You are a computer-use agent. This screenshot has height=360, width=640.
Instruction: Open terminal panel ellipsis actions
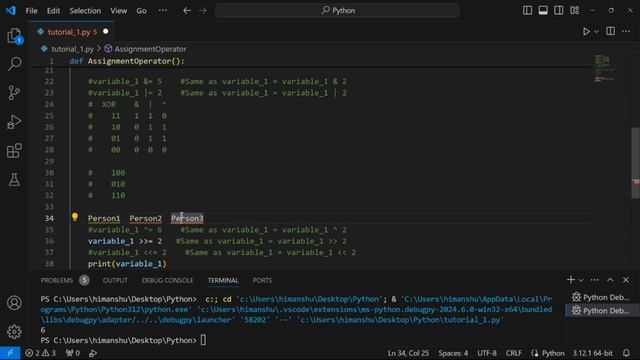594,280
